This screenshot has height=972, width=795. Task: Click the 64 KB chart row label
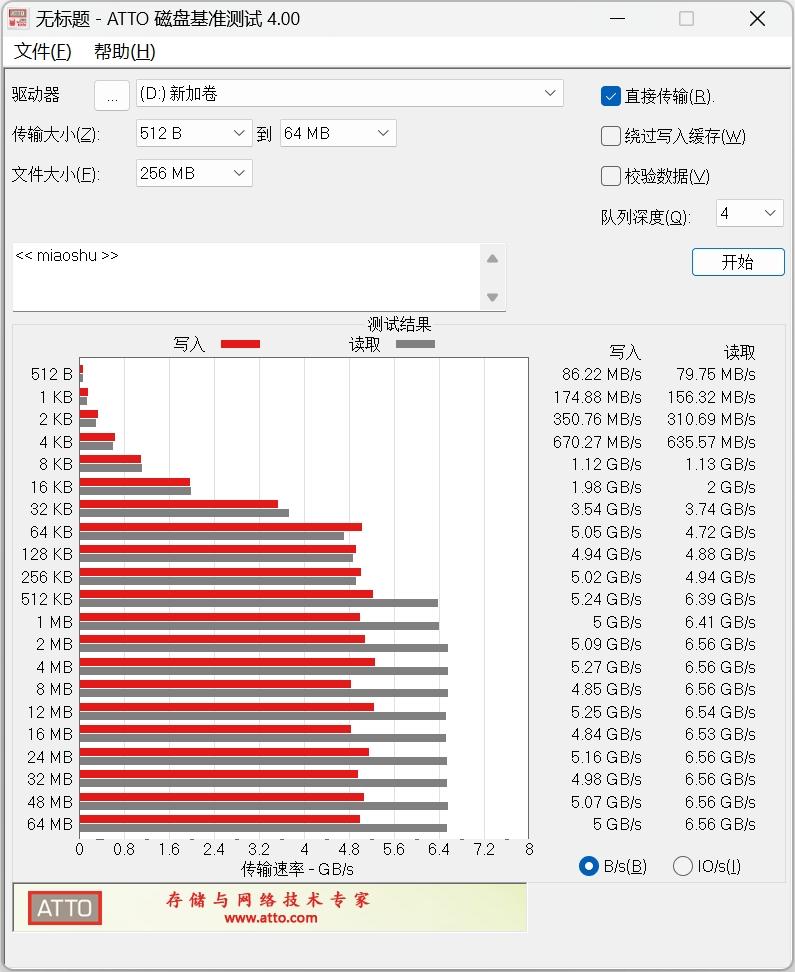pyautogui.click(x=51, y=532)
